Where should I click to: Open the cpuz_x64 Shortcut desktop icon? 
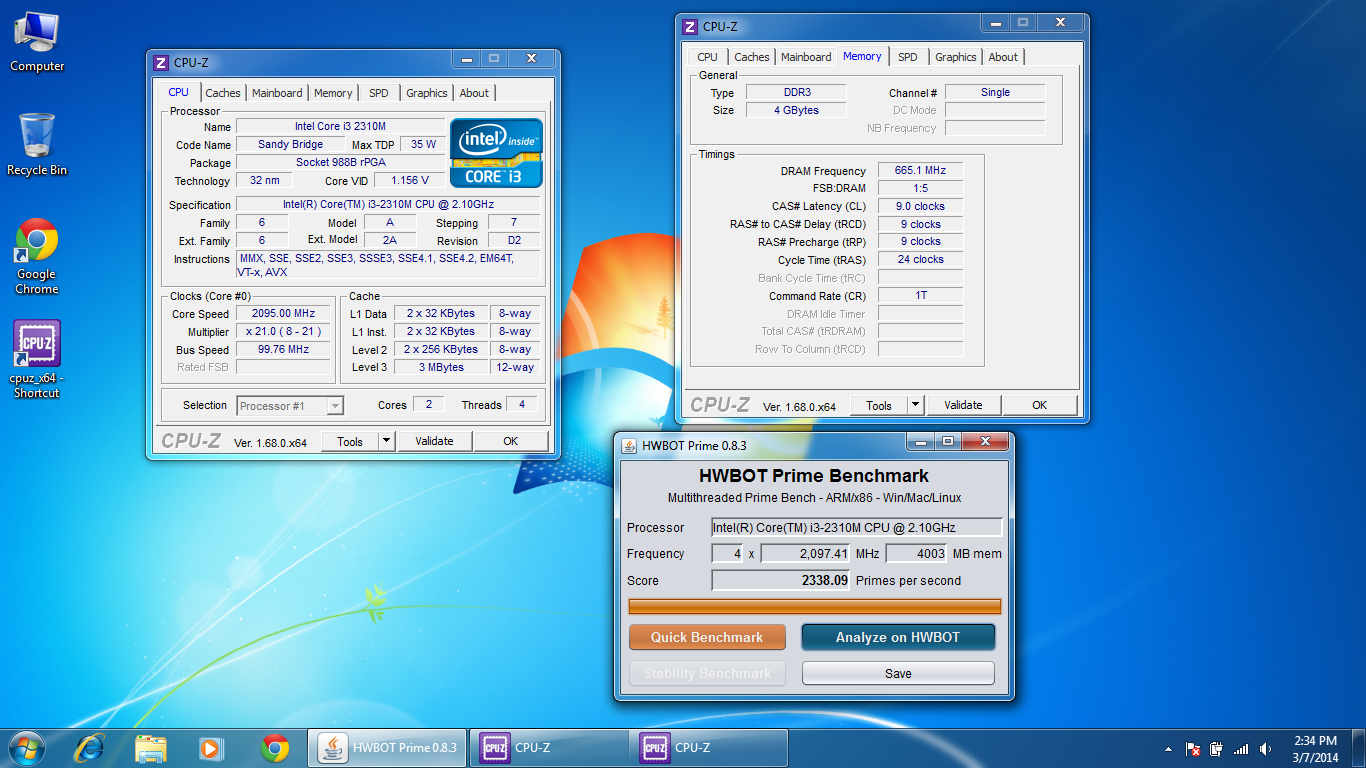point(37,360)
